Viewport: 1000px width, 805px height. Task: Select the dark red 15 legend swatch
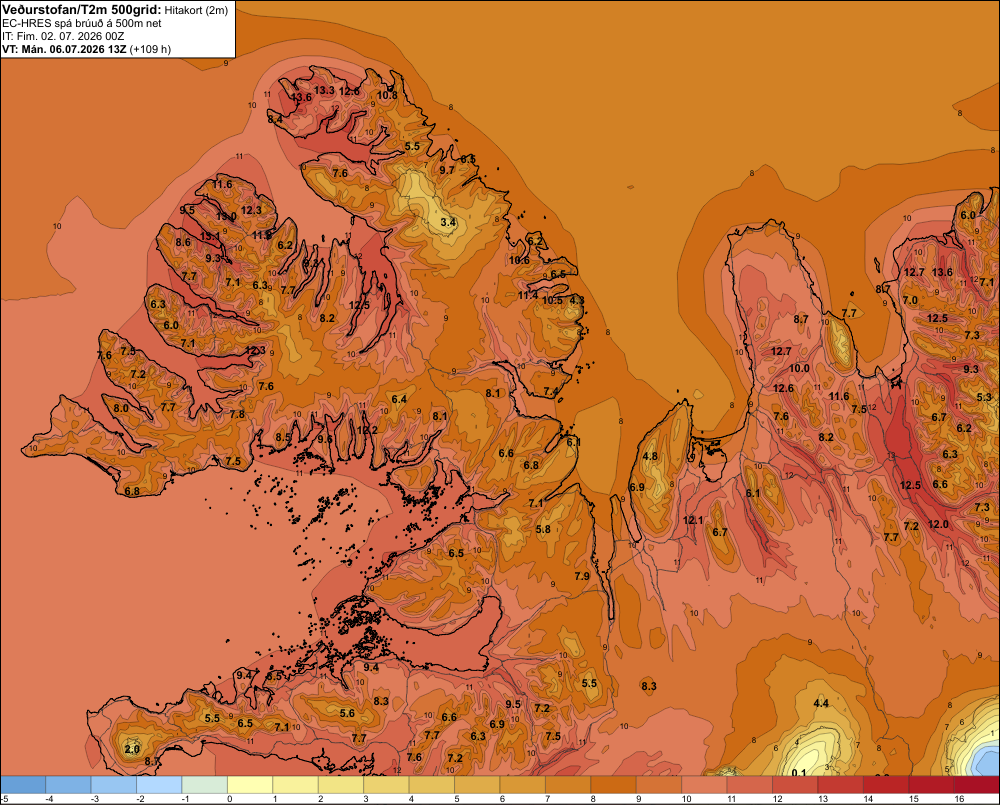pyautogui.click(x=930, y=784)
